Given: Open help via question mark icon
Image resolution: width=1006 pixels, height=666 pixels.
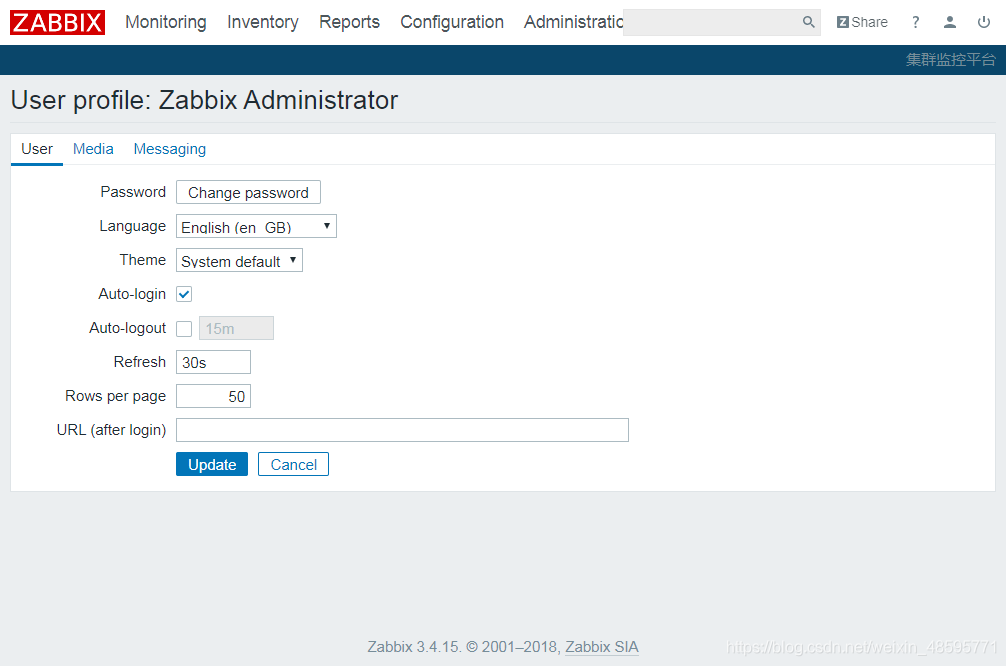Looking at the screenshot, I should pyautogui.click(x=916, y=22).
